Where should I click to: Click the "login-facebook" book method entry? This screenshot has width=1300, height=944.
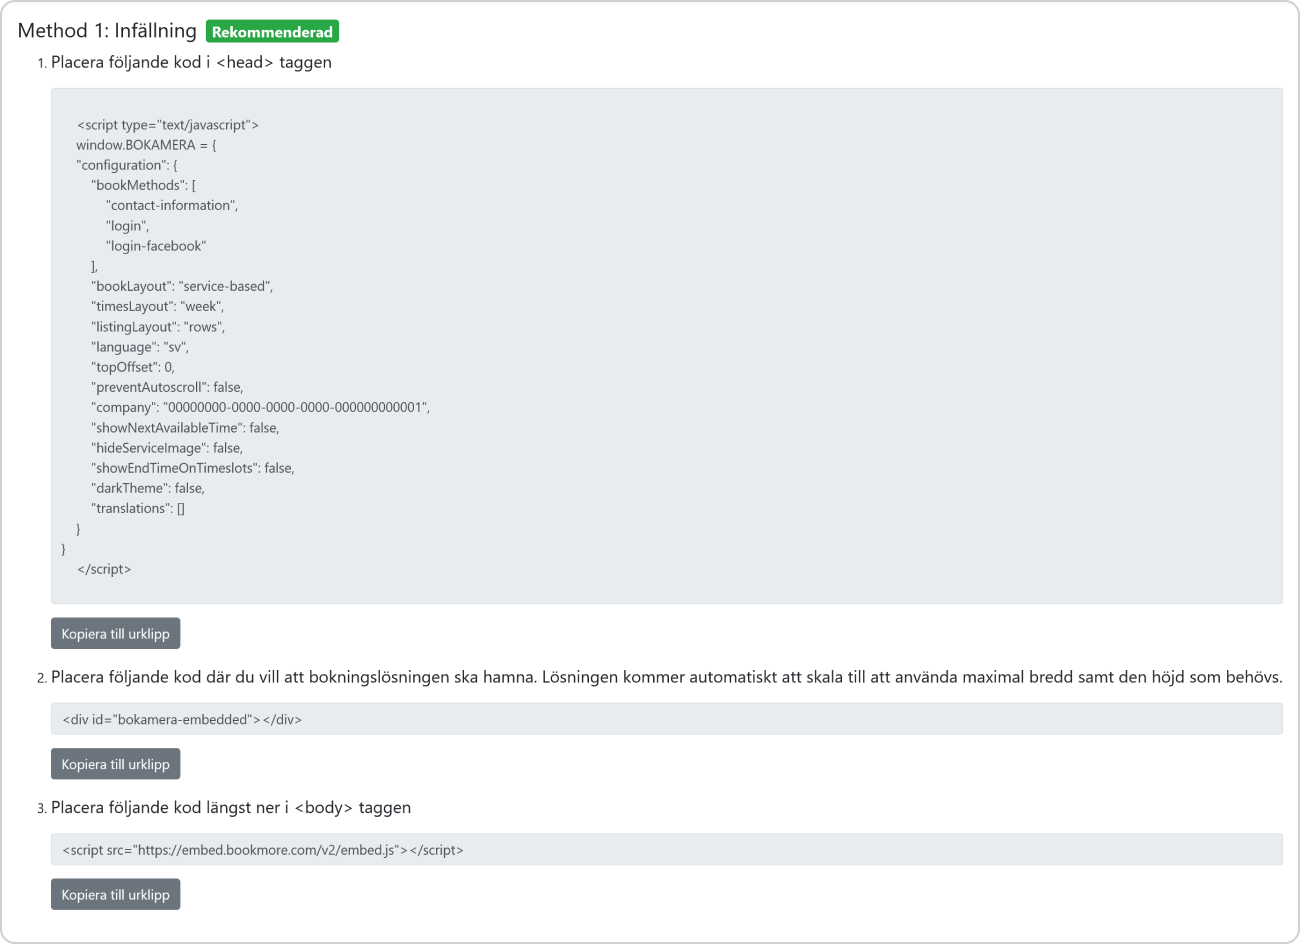tap(156, 246)
